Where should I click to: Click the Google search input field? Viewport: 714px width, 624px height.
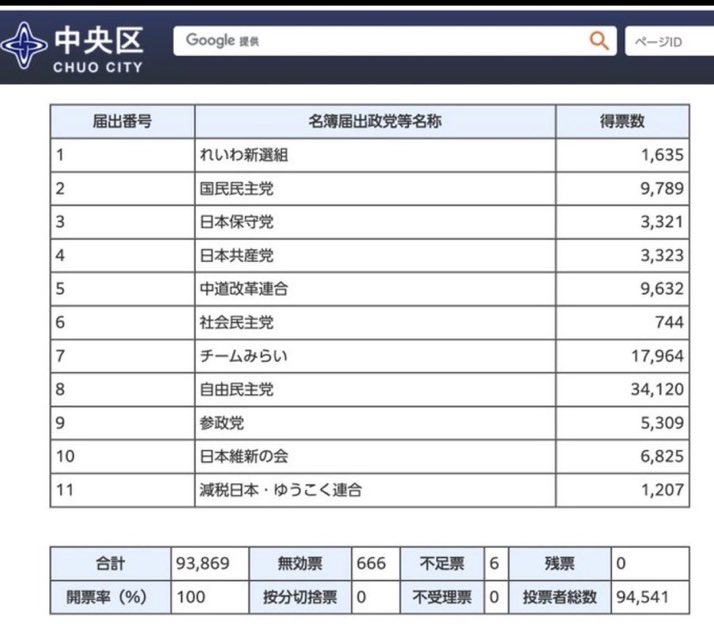tap(380, 41)
